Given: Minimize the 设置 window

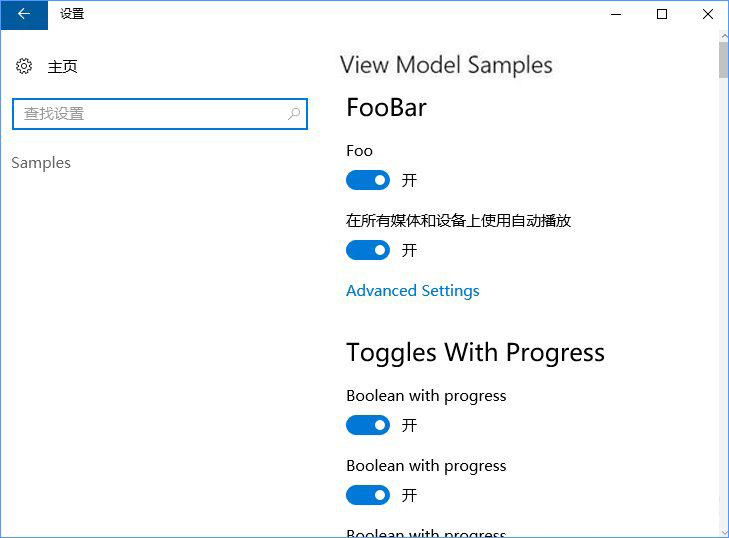Looking at the screenshot, I should click(615, 14).
